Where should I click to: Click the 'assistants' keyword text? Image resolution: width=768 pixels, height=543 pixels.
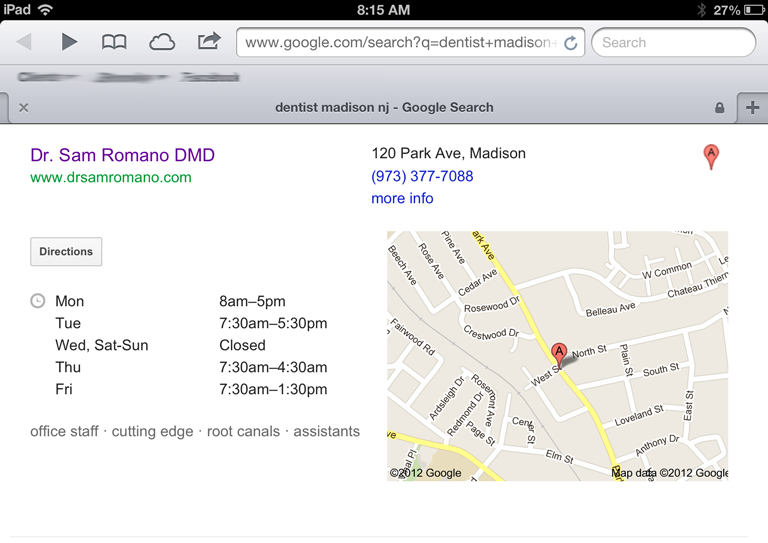pyautogui.click(x=327, y=431)
